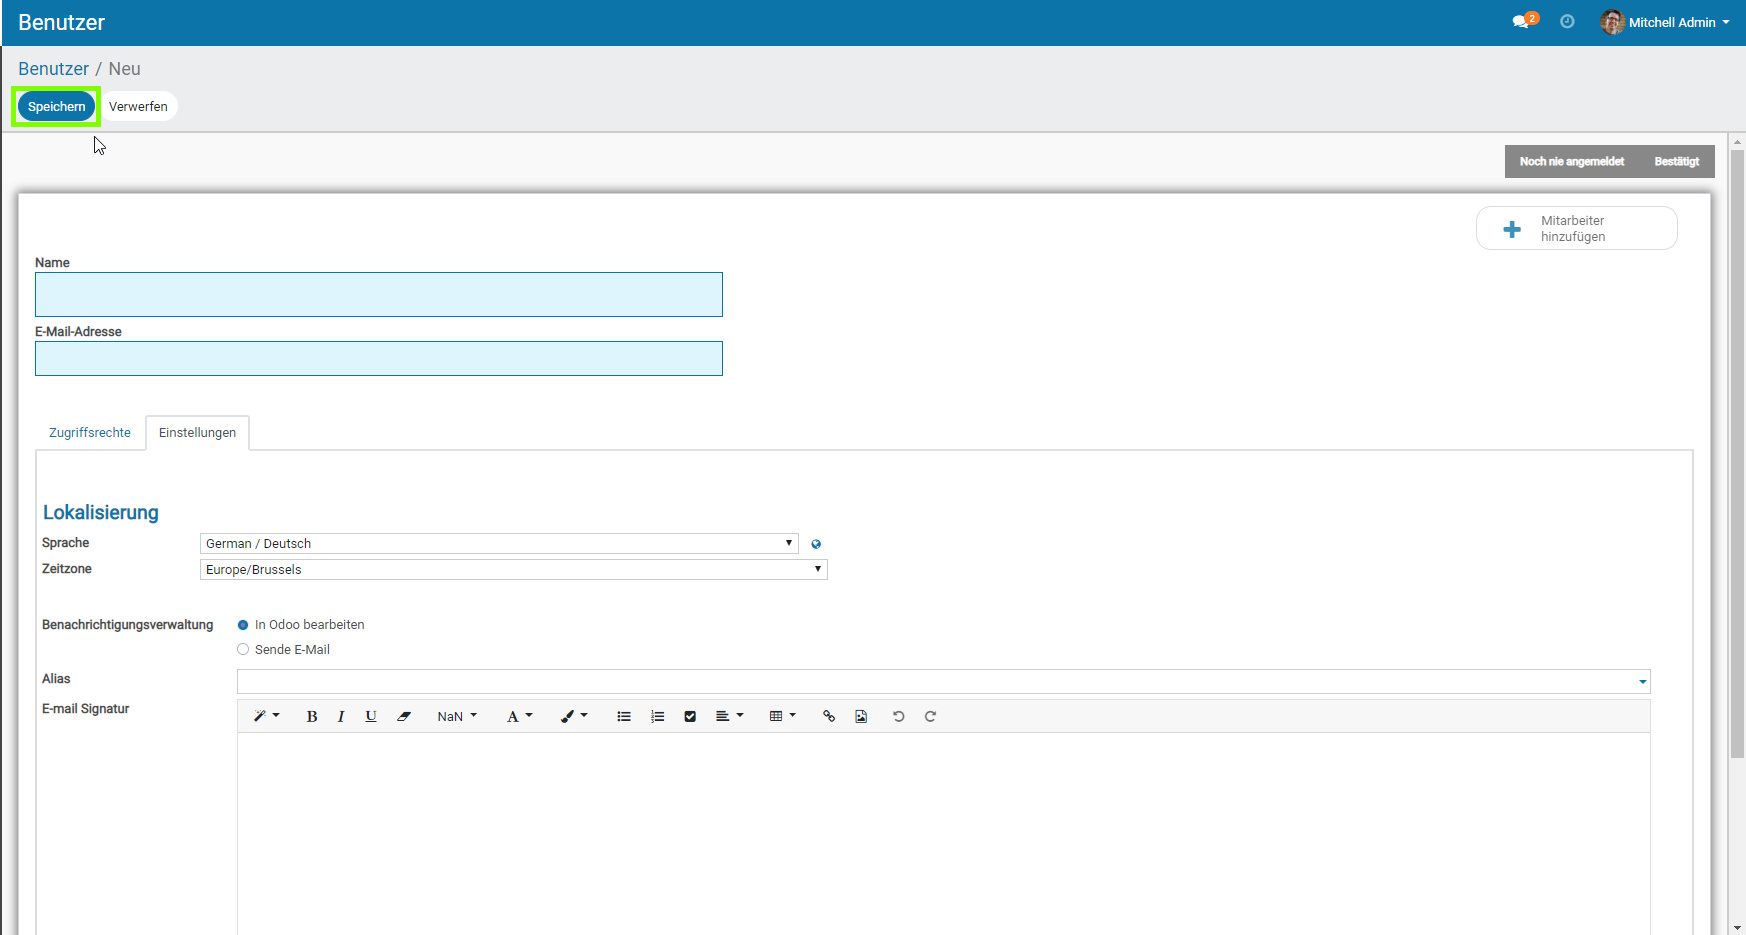Select the 'Sende E-Mail' radio option
Screen dimensions: 1746x935
(243, 650)
